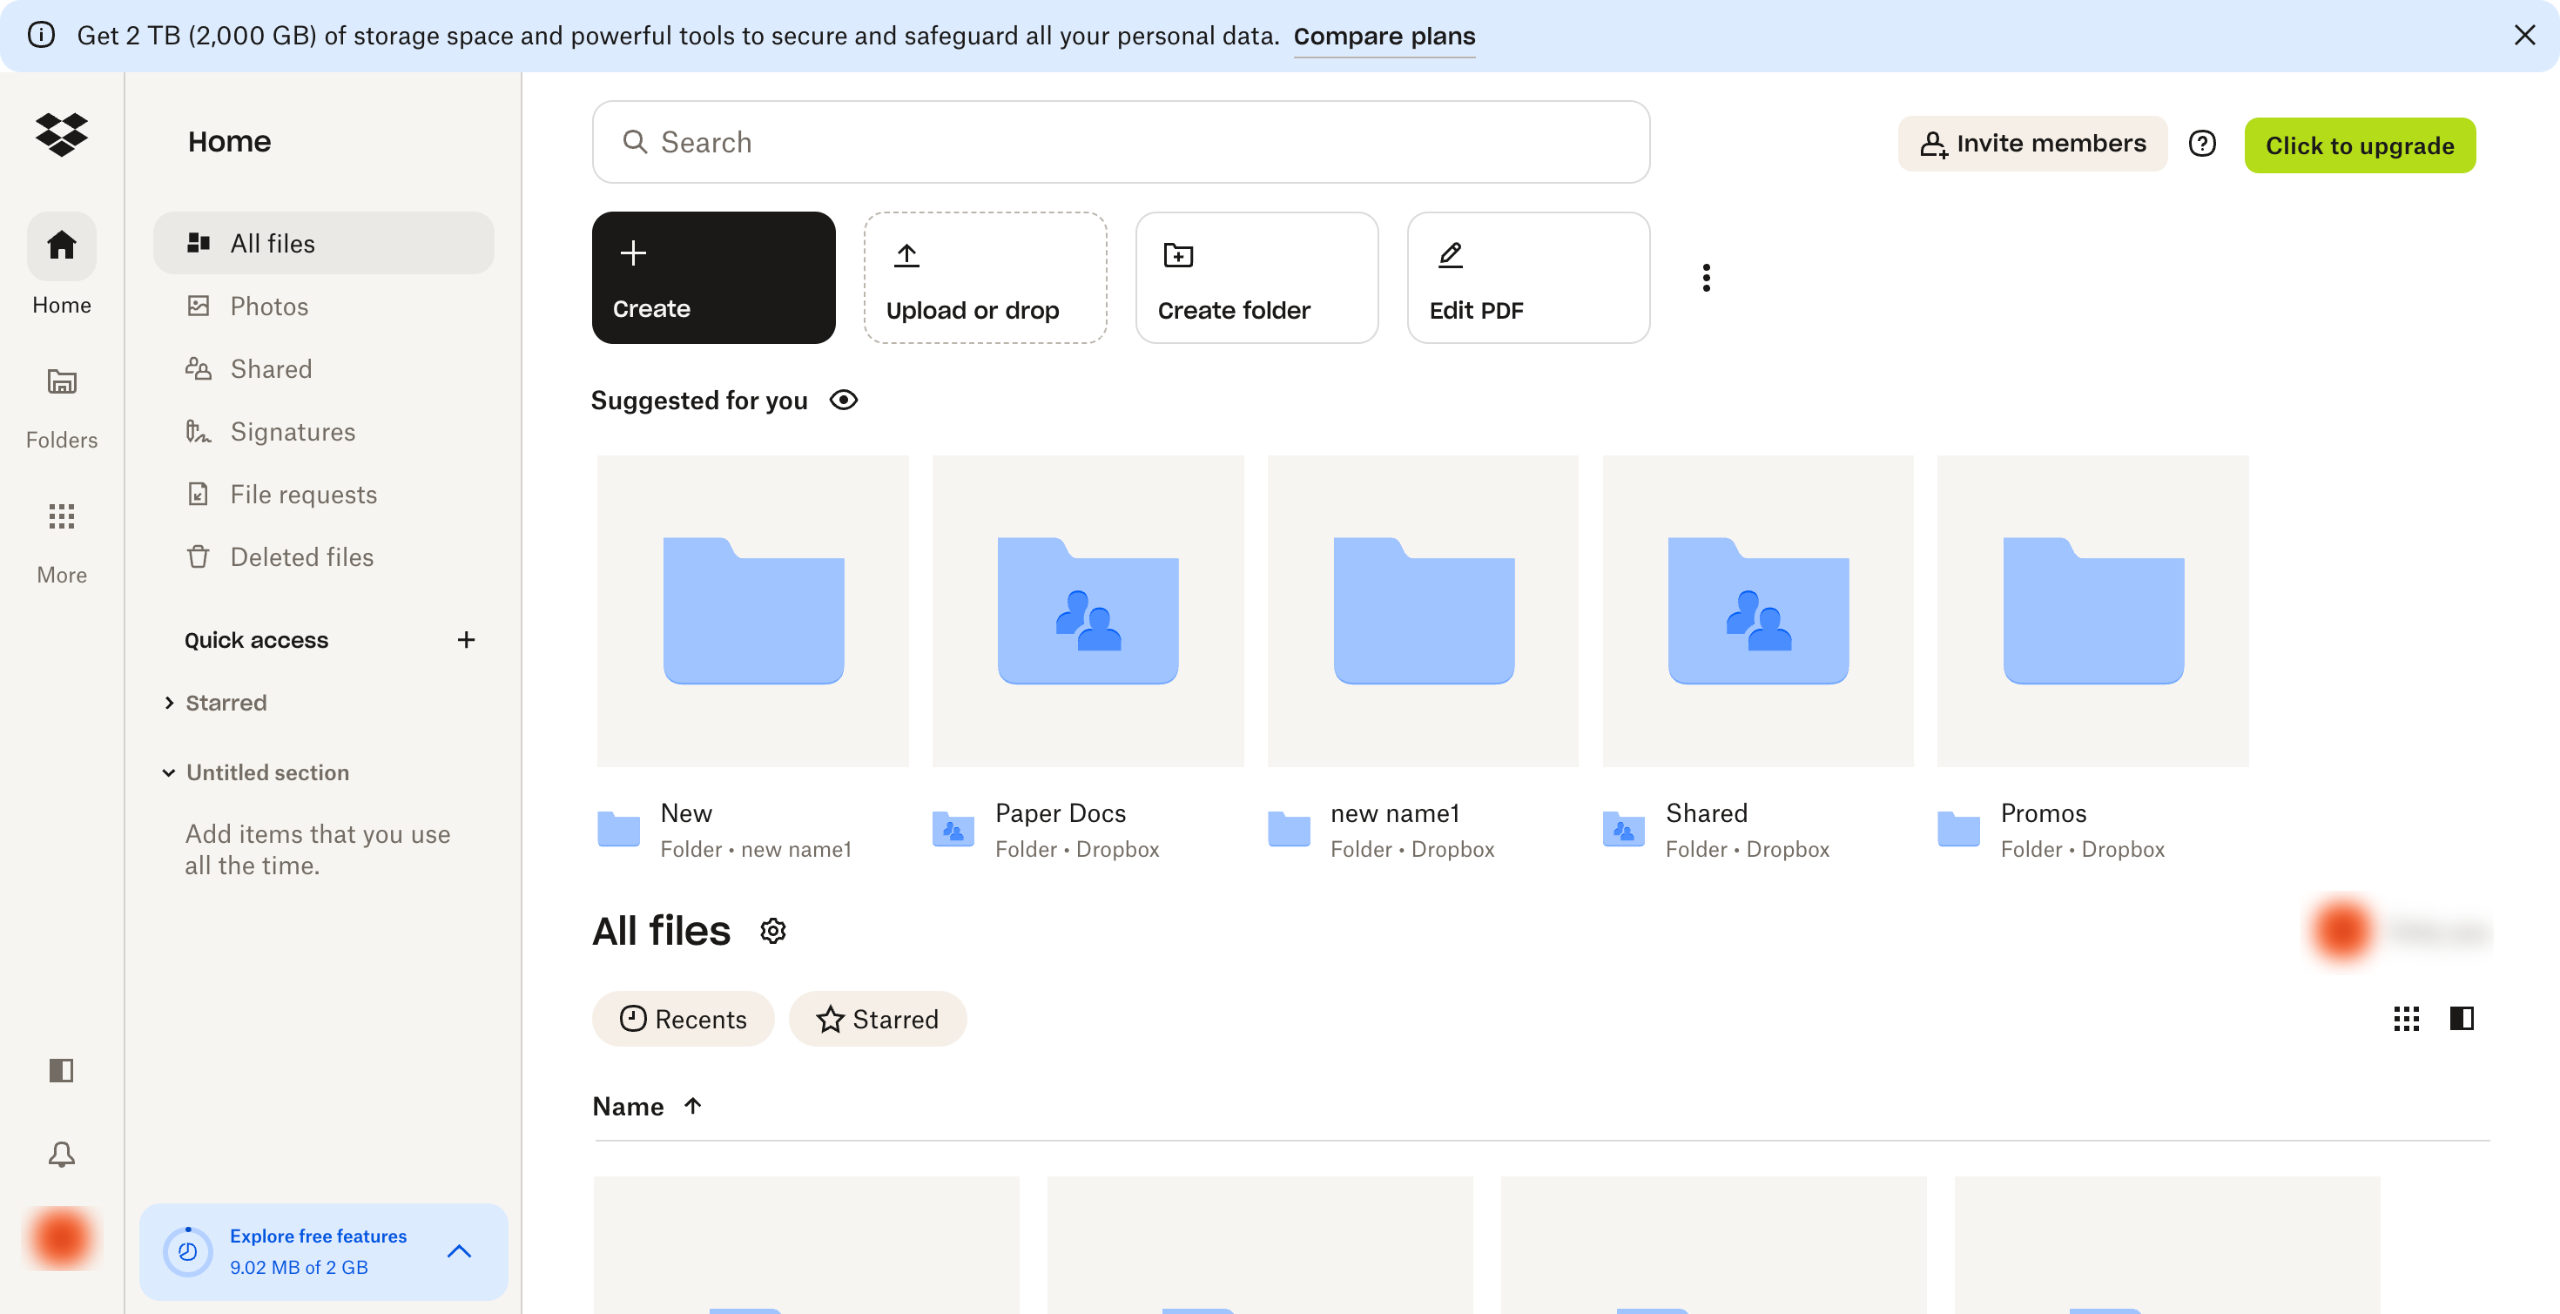Filter by Recents tab
The image size is (2560, 1314).
tap(683, 1019)
